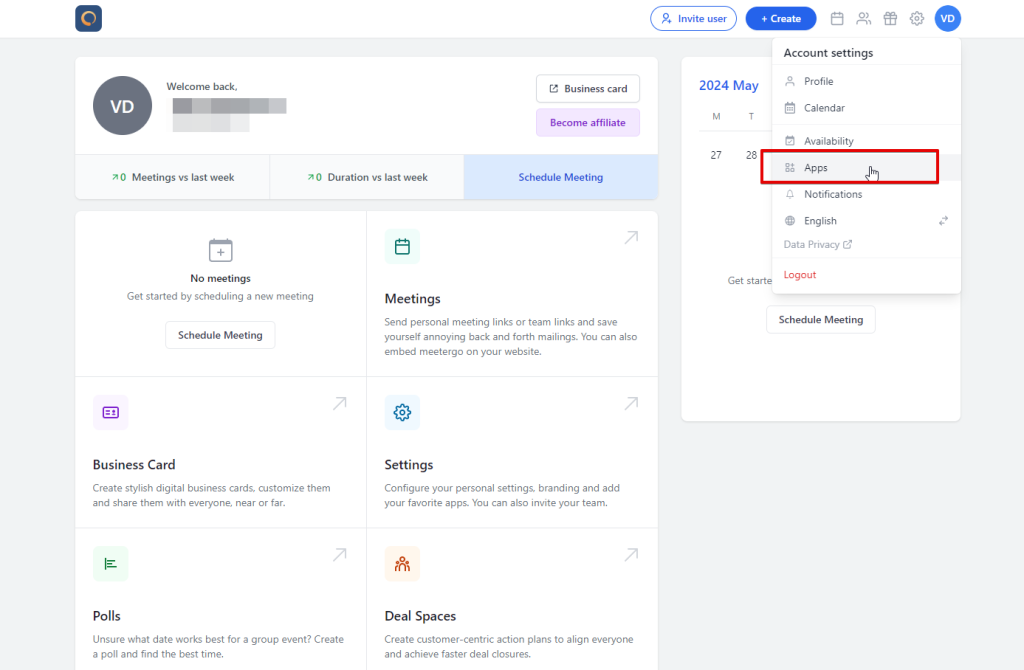Click the VD avatar in top bar
The image size is (1024, 670).
[947, 18]
